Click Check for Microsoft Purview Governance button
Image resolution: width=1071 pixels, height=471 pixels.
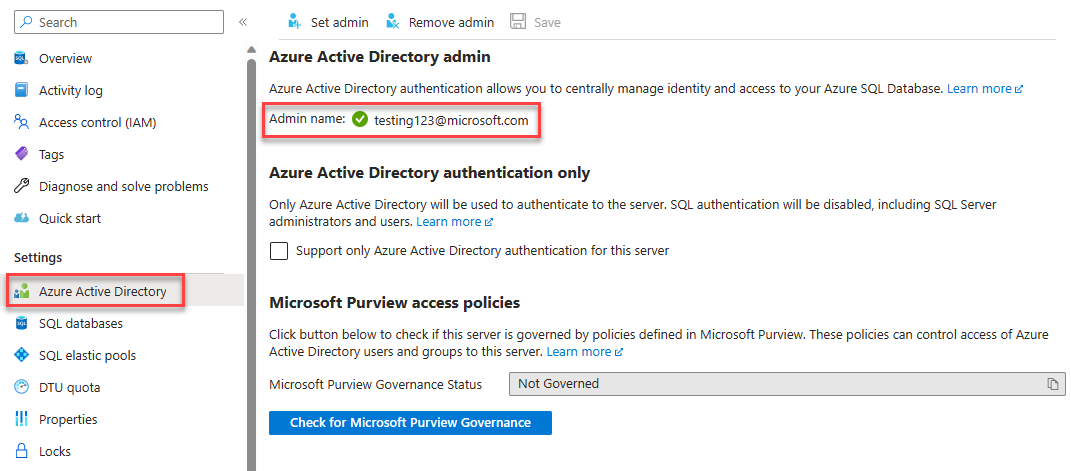410,423
